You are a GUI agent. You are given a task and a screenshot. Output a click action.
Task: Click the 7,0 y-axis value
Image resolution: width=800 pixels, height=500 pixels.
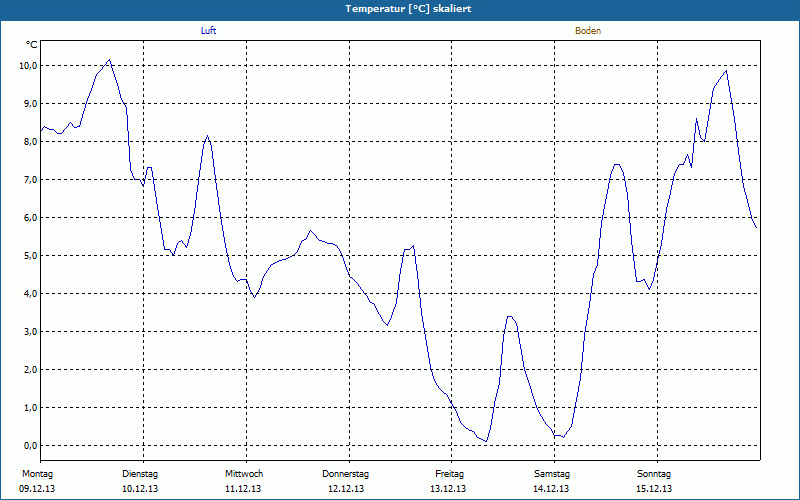click(x=31, y=180)
